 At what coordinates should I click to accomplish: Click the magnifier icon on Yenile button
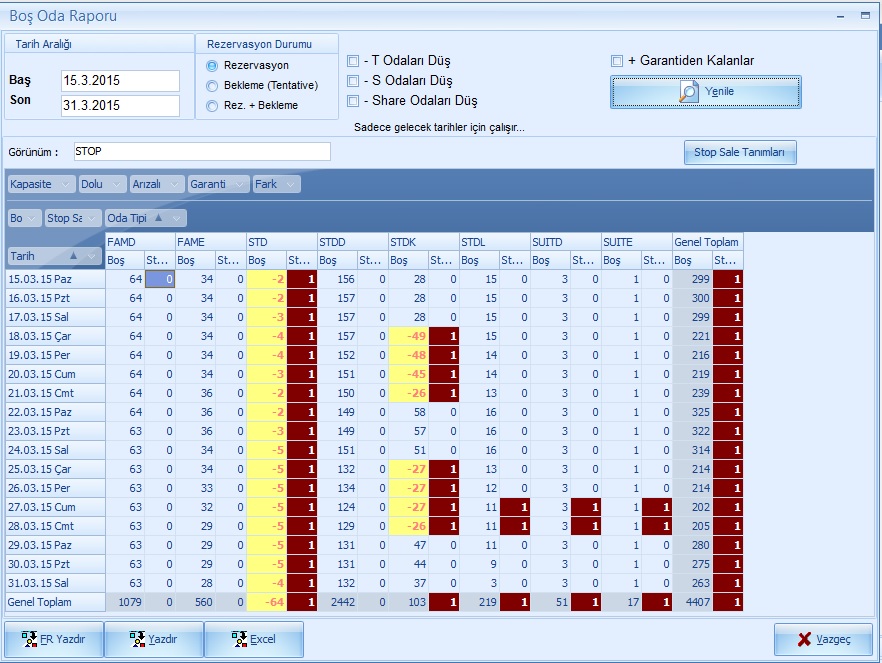689,92
